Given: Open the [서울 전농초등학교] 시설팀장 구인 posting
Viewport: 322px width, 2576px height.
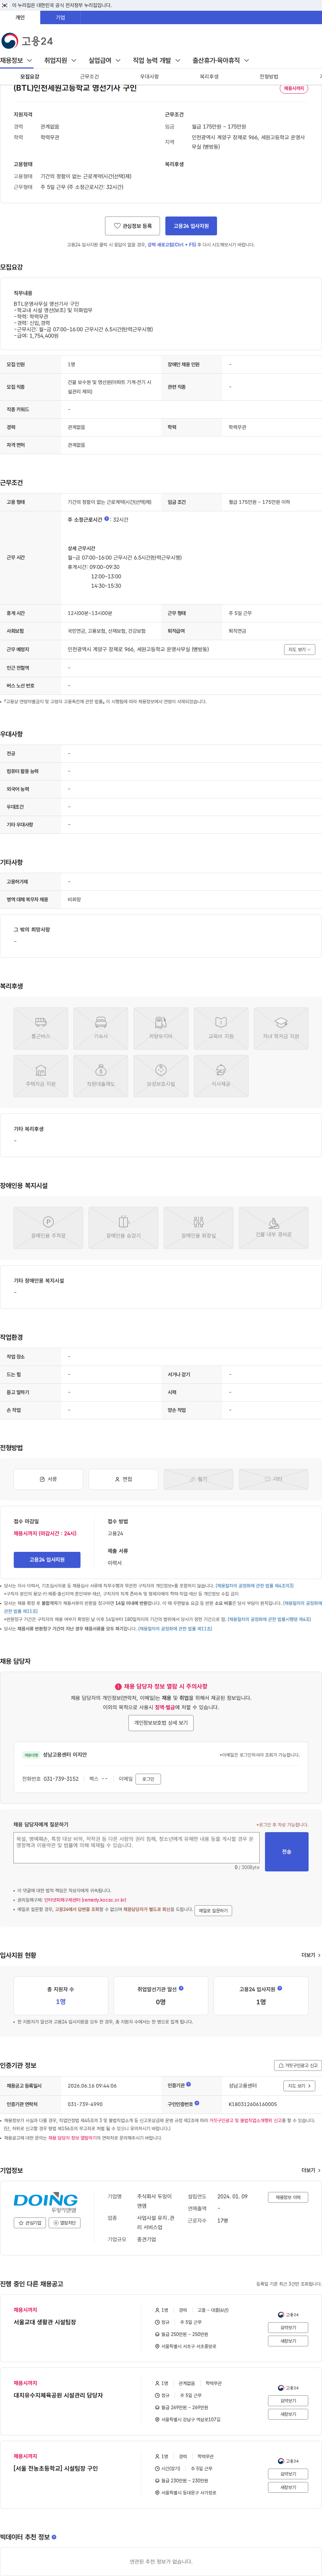Looking at the screenshot, I should coord(56,2468).
